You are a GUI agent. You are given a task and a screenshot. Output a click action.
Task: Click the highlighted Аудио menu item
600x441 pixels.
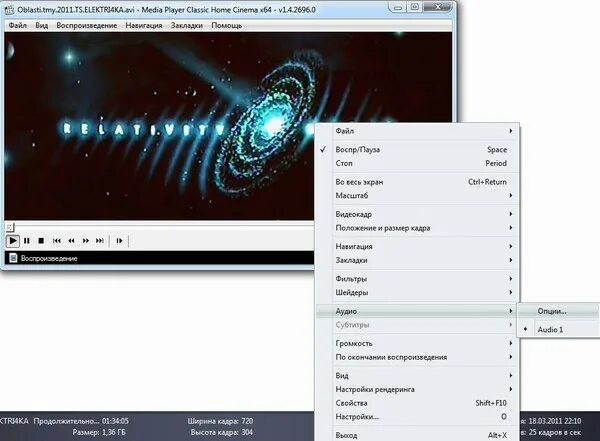417,311
